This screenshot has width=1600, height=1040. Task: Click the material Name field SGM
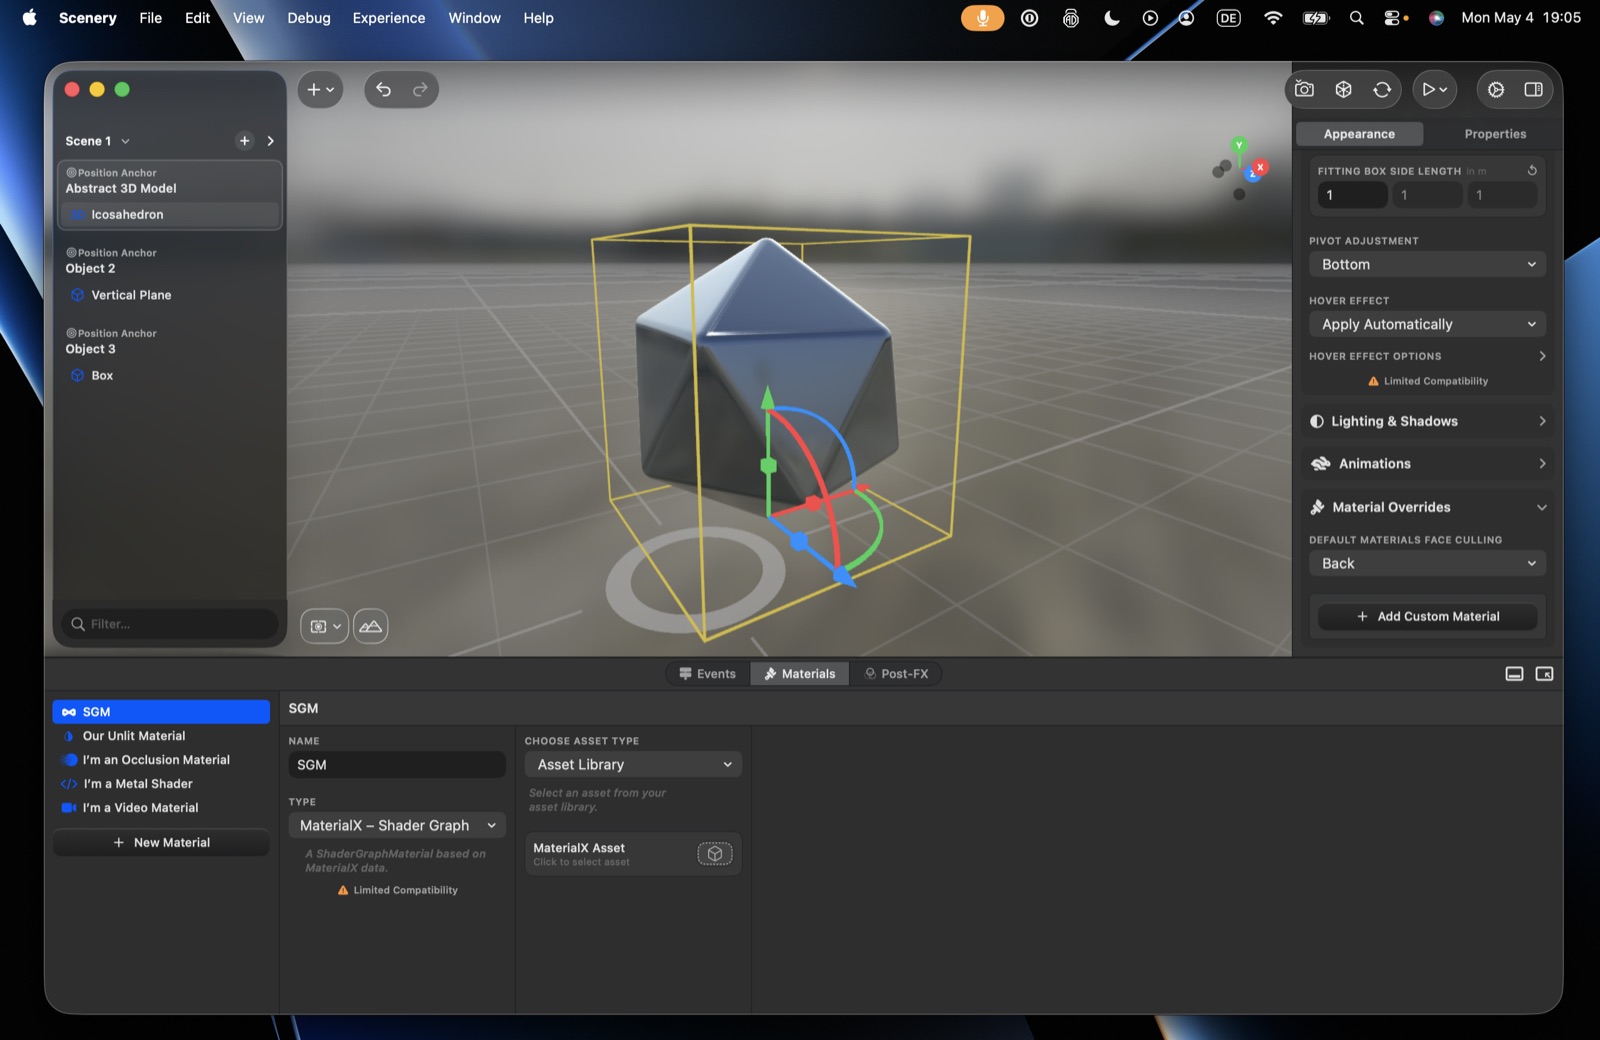pyautogui.click(x=397, y=765)
